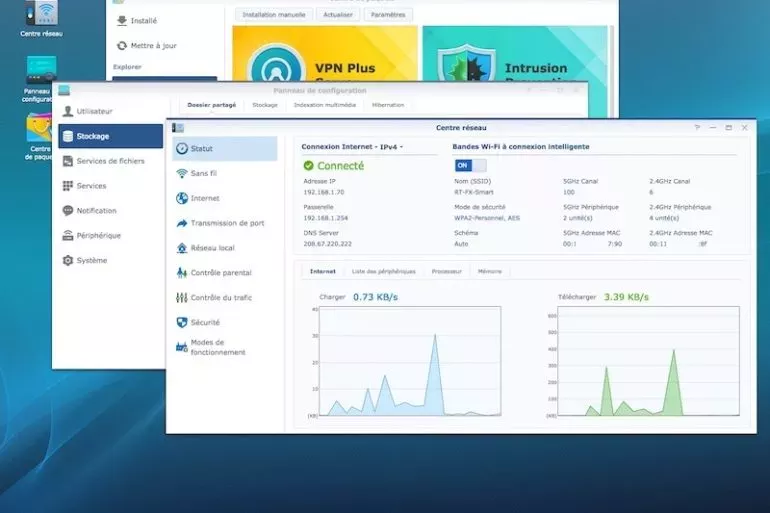
Task: Open Centre réseau desktop icon
Action: point(42,19)
